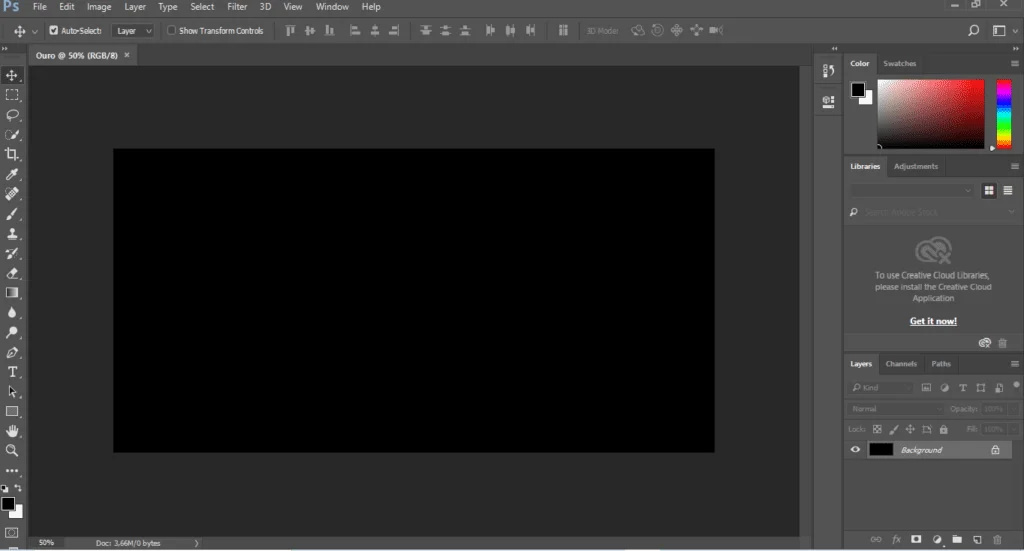
Task: Select the Clone Stamp tool
Action: (12, 234)
